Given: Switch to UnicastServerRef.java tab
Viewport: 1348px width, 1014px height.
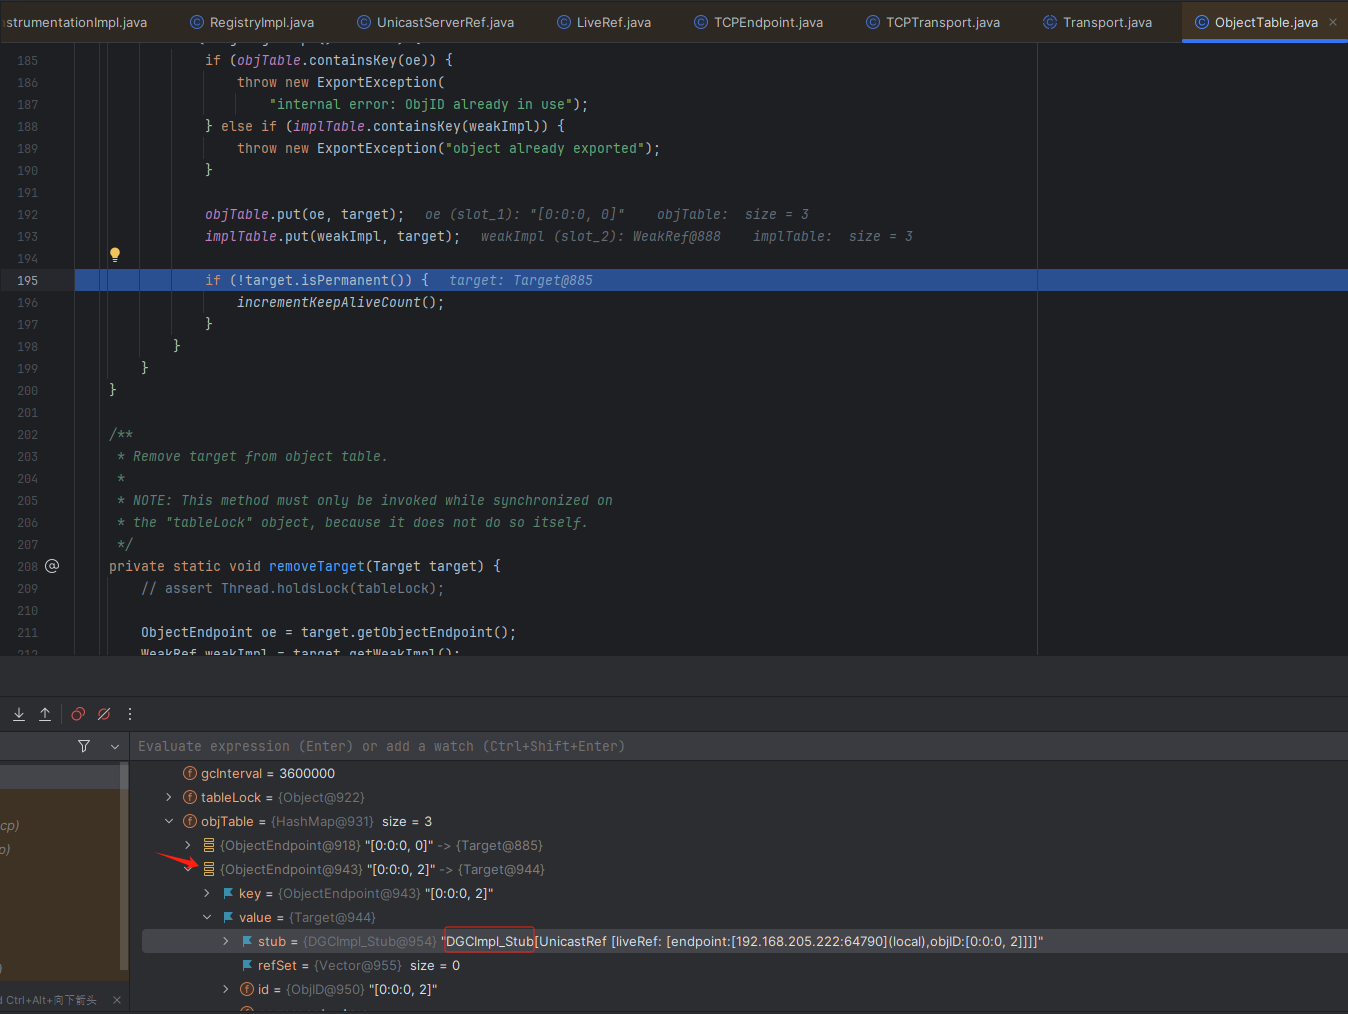Looking at the screenshot, I should pos(436,22).
